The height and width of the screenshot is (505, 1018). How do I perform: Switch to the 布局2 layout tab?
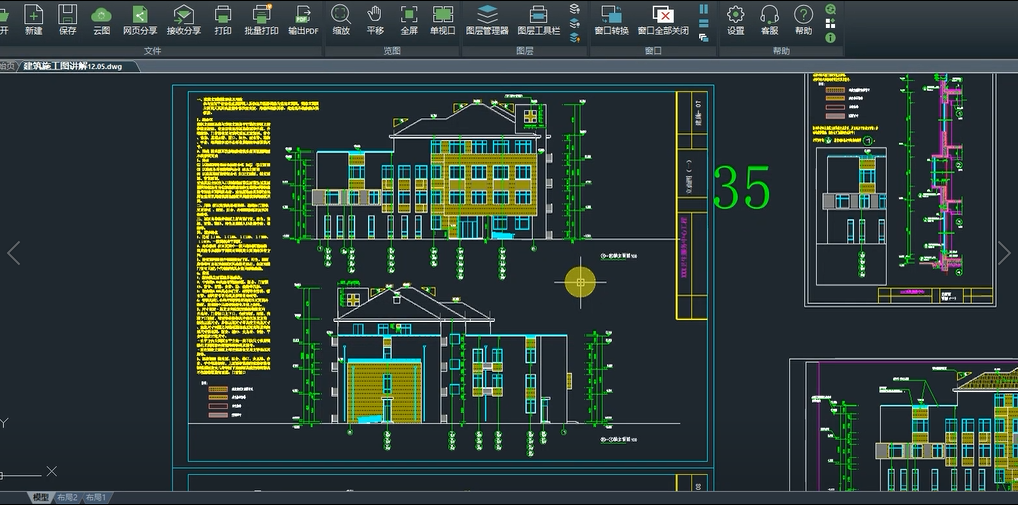point(68,497)
